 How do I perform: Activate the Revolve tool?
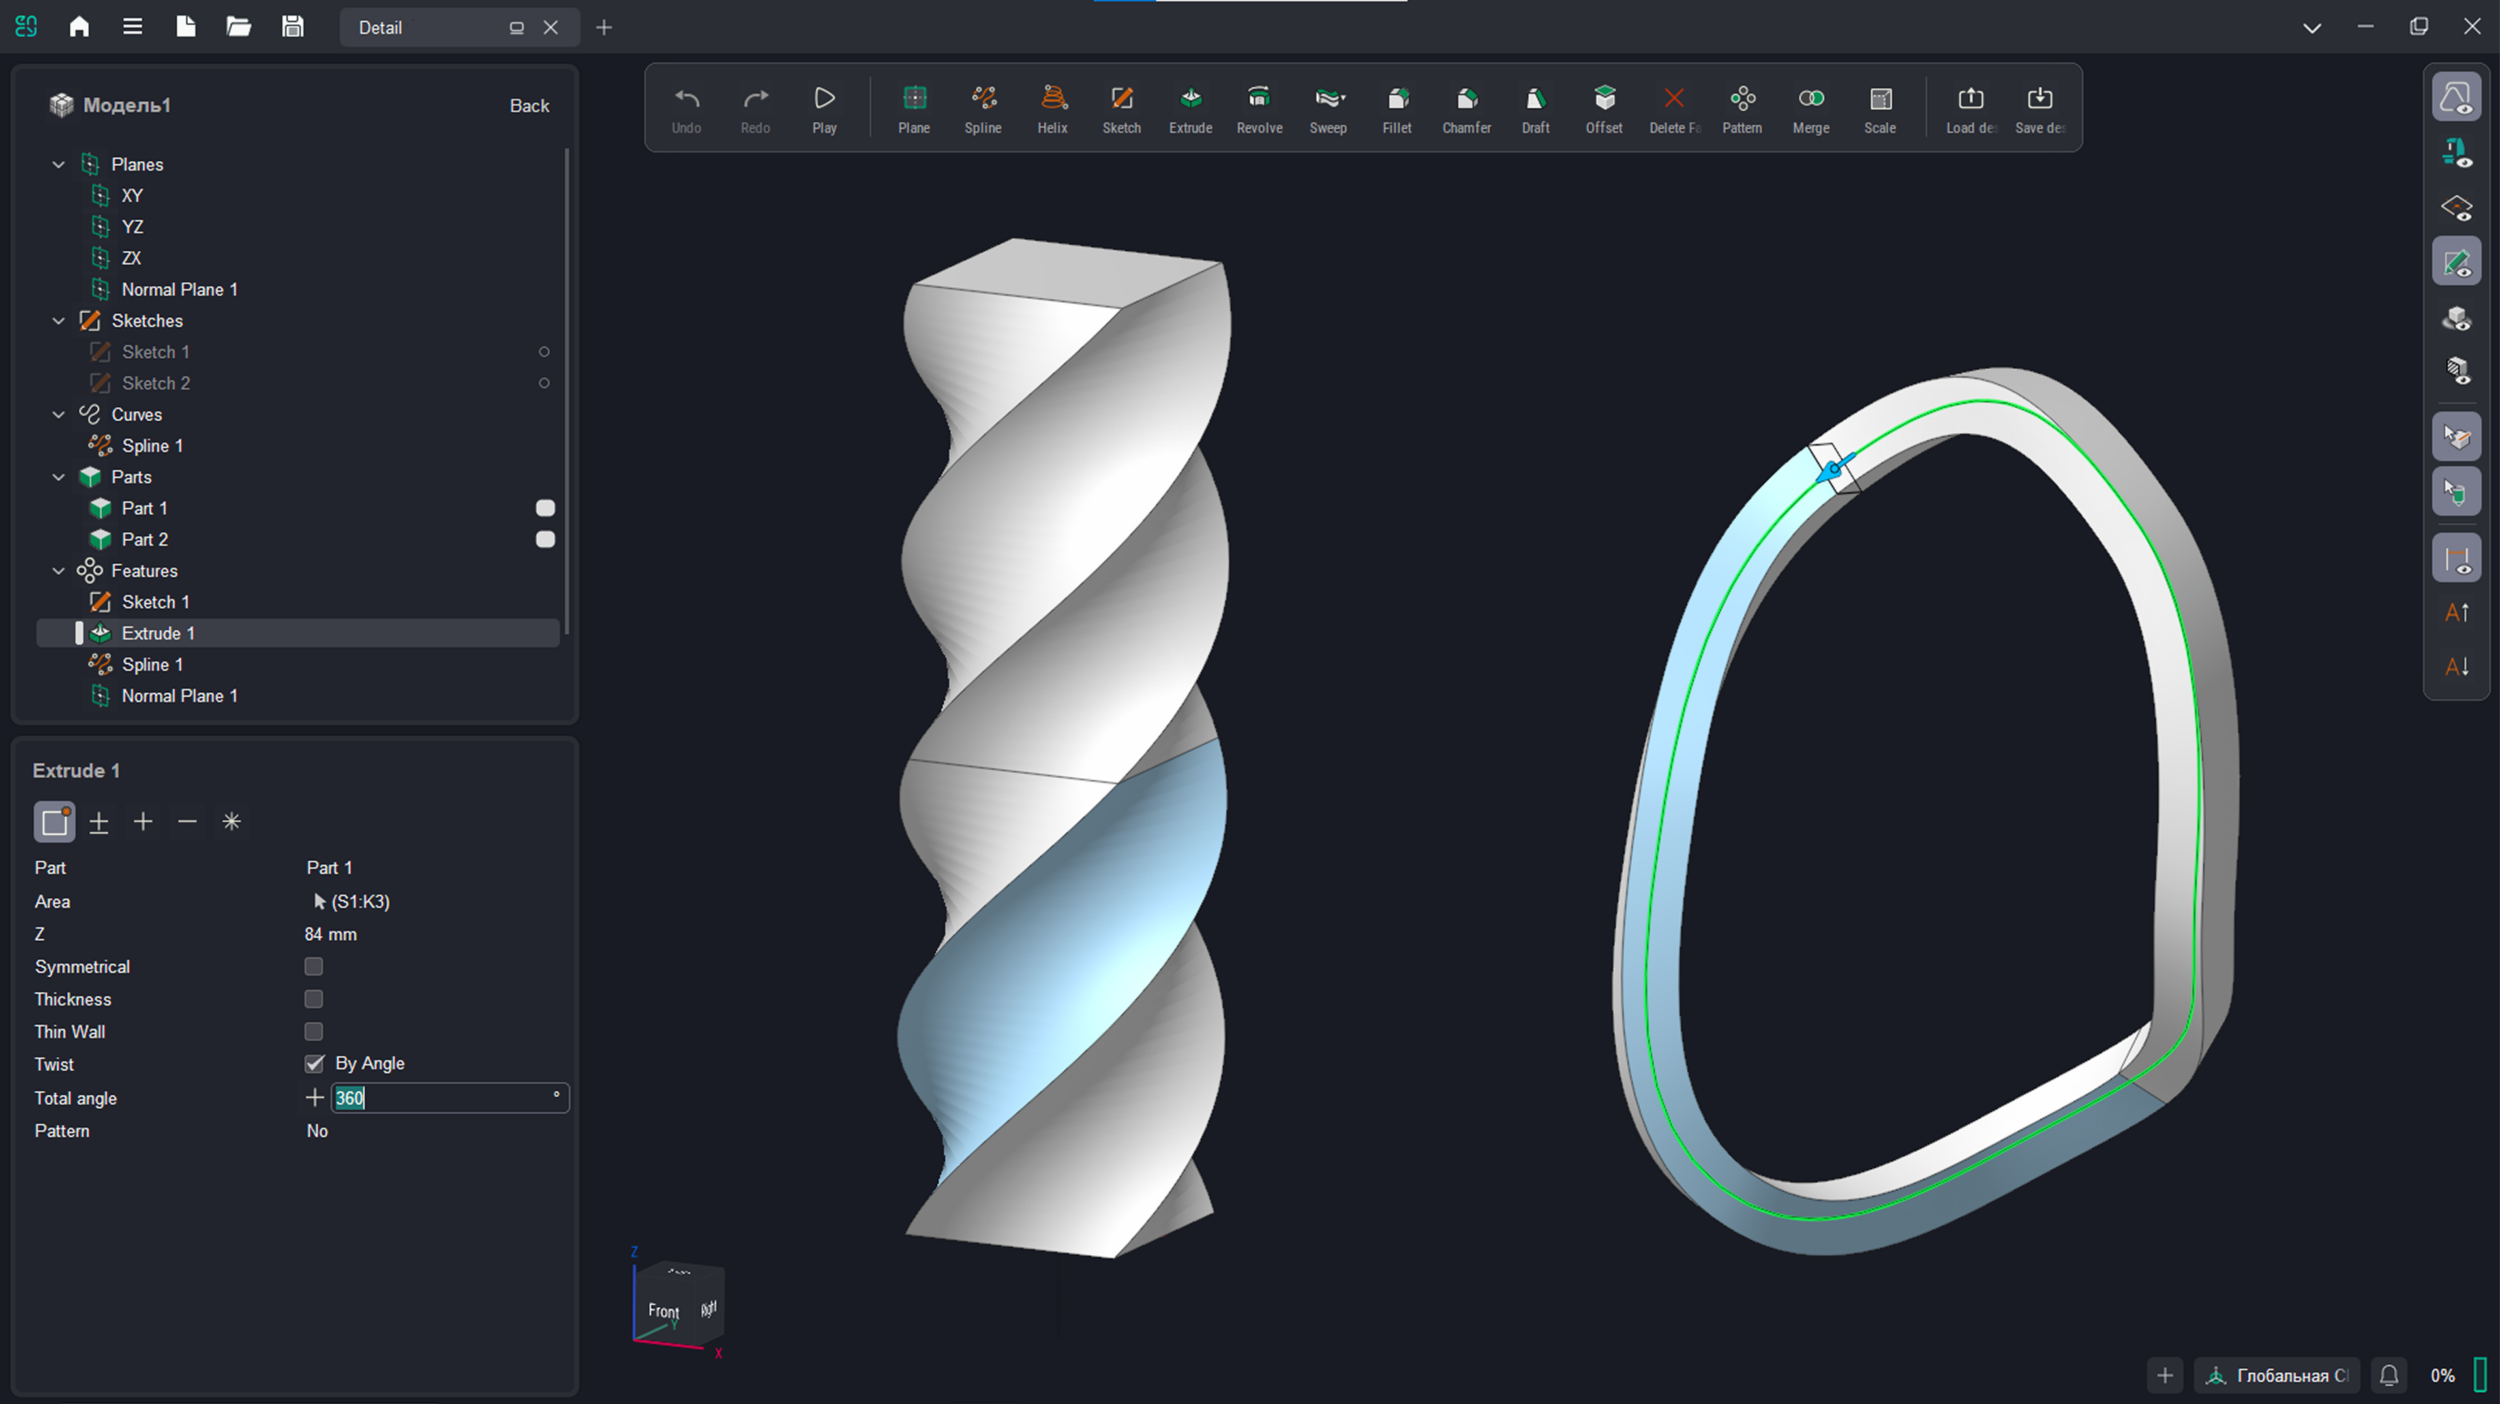(x=1258, y=107)
